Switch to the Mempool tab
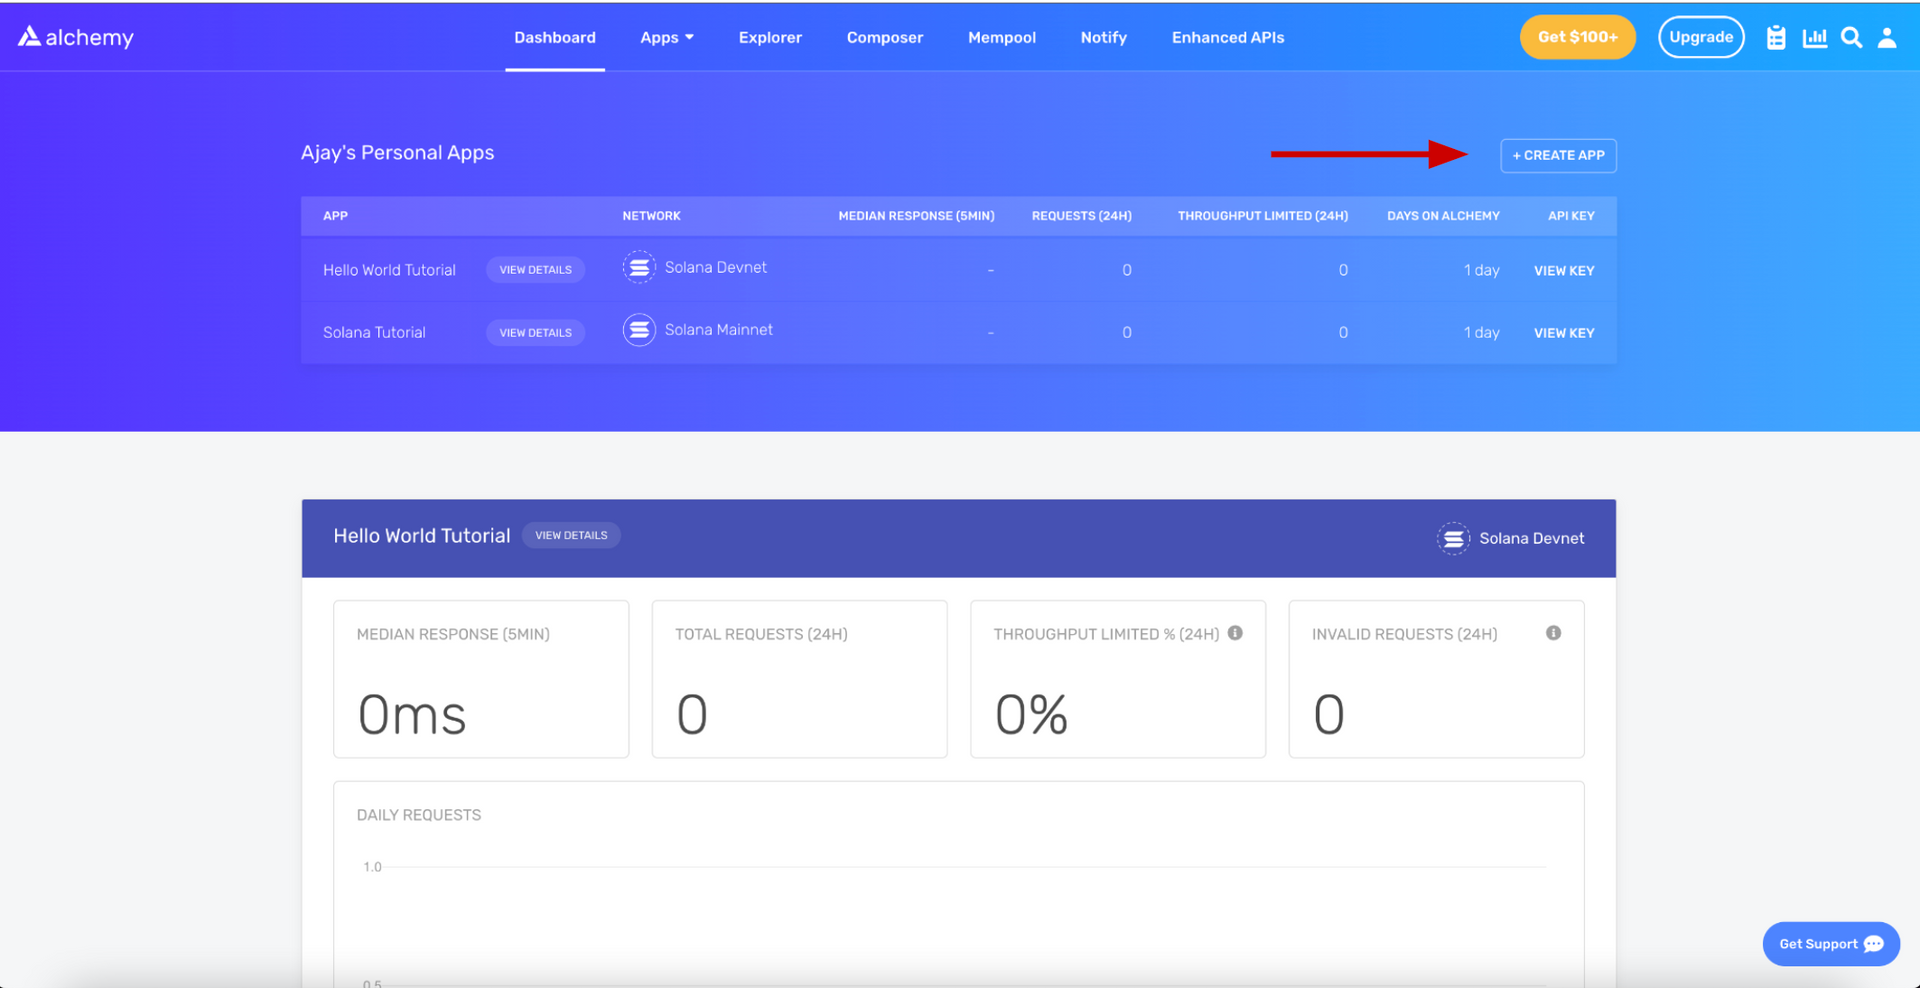Viewport: 1920px width, 988px height. (1002, 38)
